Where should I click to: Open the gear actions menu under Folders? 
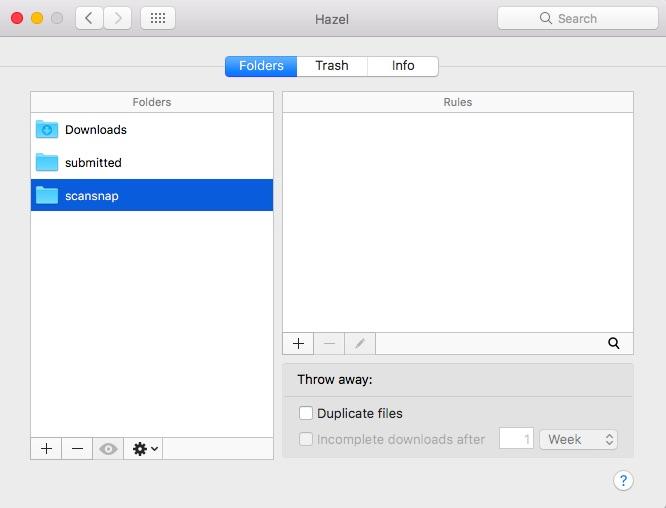145,449
